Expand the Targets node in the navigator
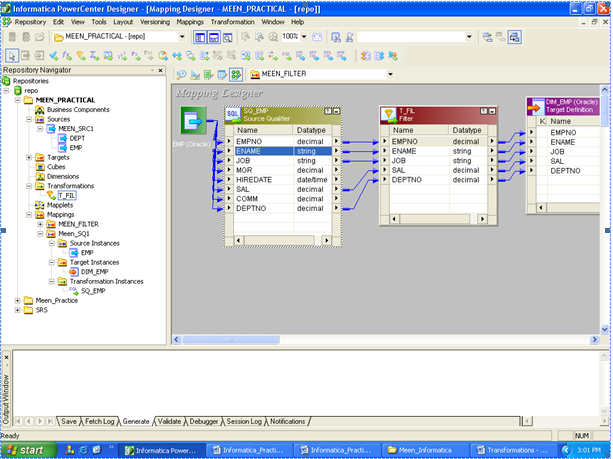This screenshot has width=613, height=459. tap(29, 157)
